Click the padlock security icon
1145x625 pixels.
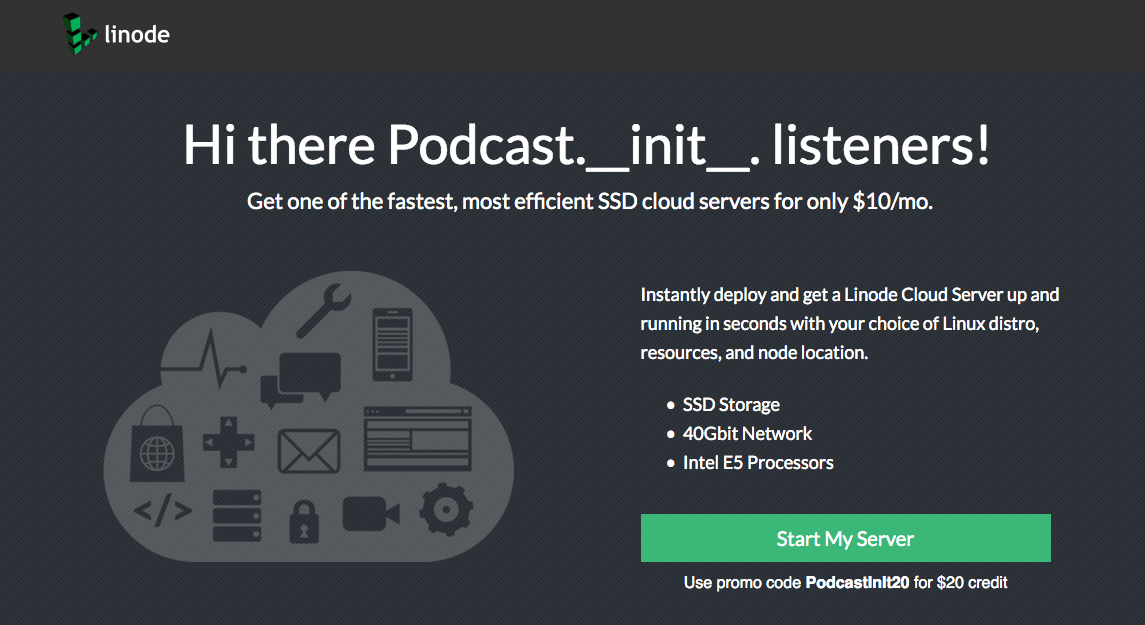(304, 521)
